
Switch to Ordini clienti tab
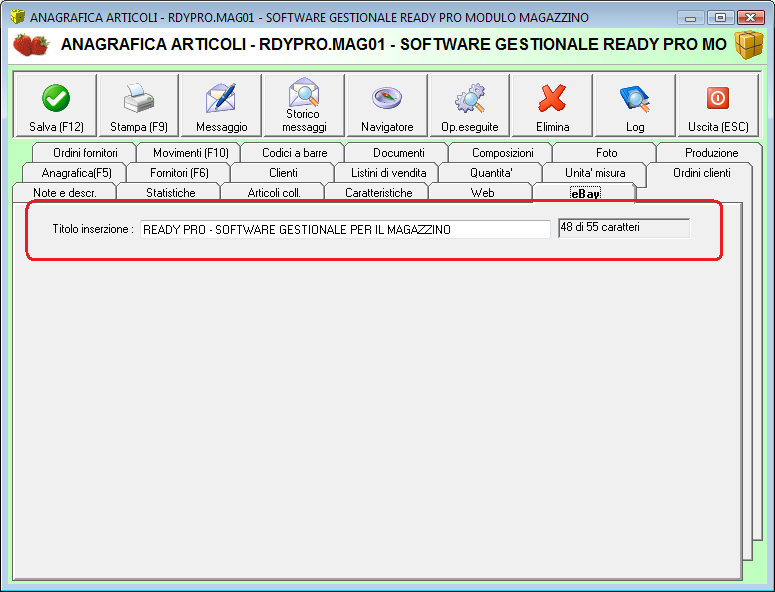pyautogui.click(x=701, y=173)
